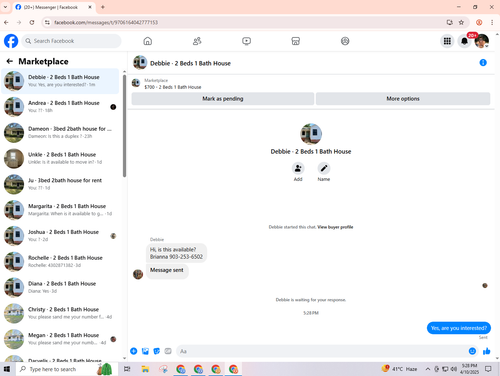The width and height of the screenshot is (500, 376).
Task: Open Joshua - 2 Beds 1 Bath House chat
Action: pyautogui.click(x=60, y=236)
